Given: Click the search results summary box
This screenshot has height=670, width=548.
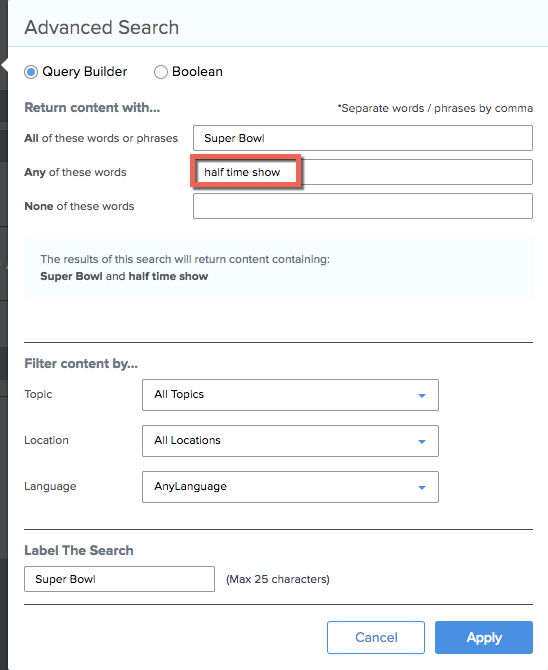Looking at the screenshot, I should [x=278, y=268].
